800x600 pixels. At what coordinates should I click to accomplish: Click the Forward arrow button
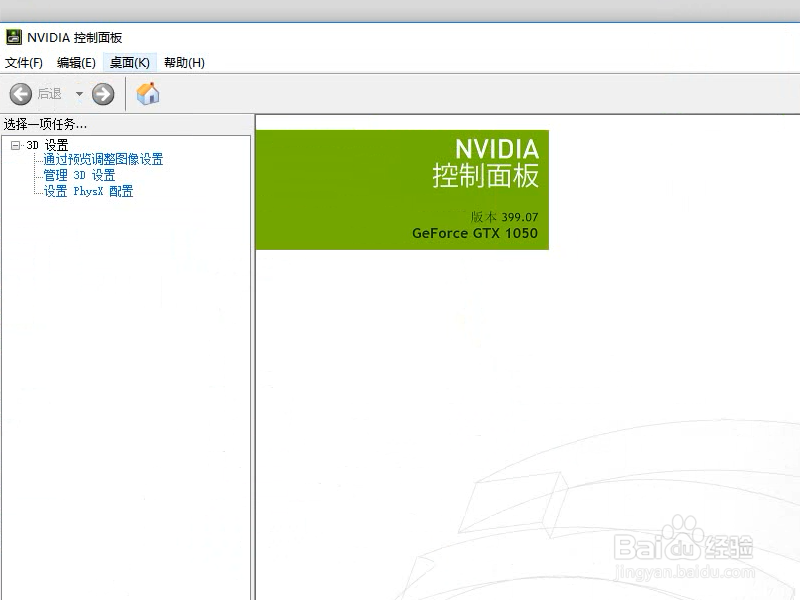pos(103,94)
